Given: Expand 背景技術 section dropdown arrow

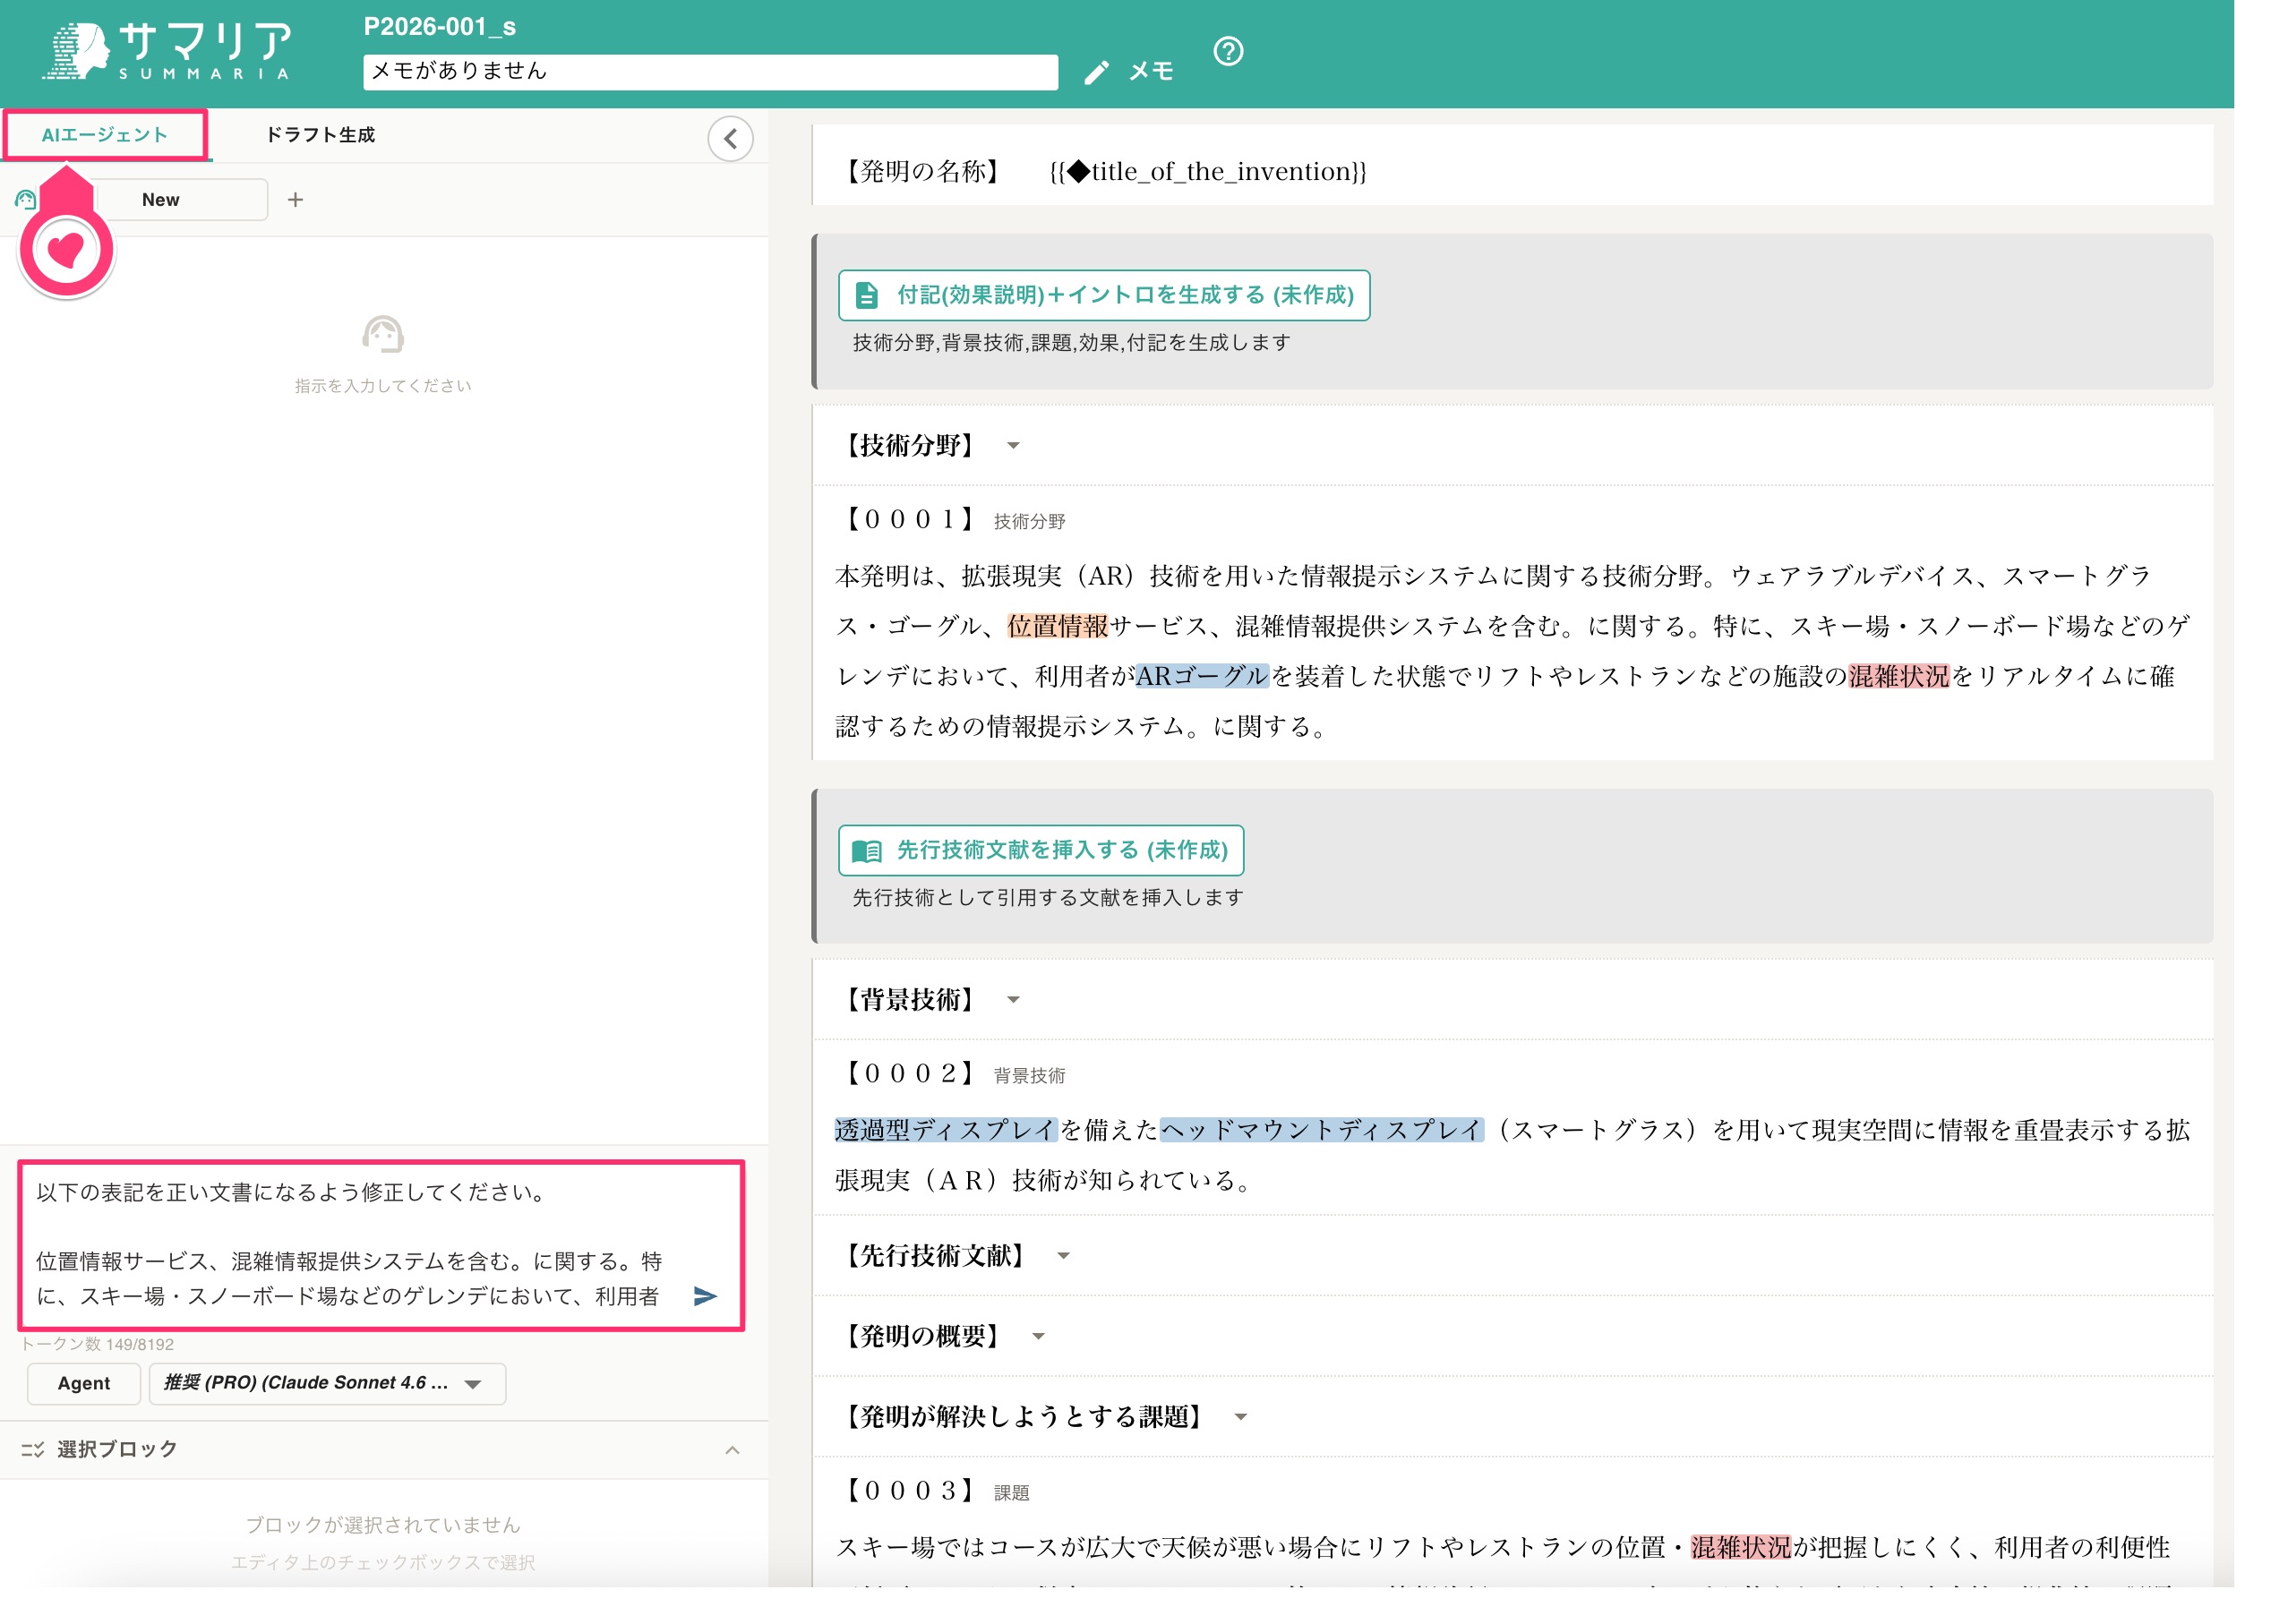Looking at the screenshot, I should coord(1013,1000).
